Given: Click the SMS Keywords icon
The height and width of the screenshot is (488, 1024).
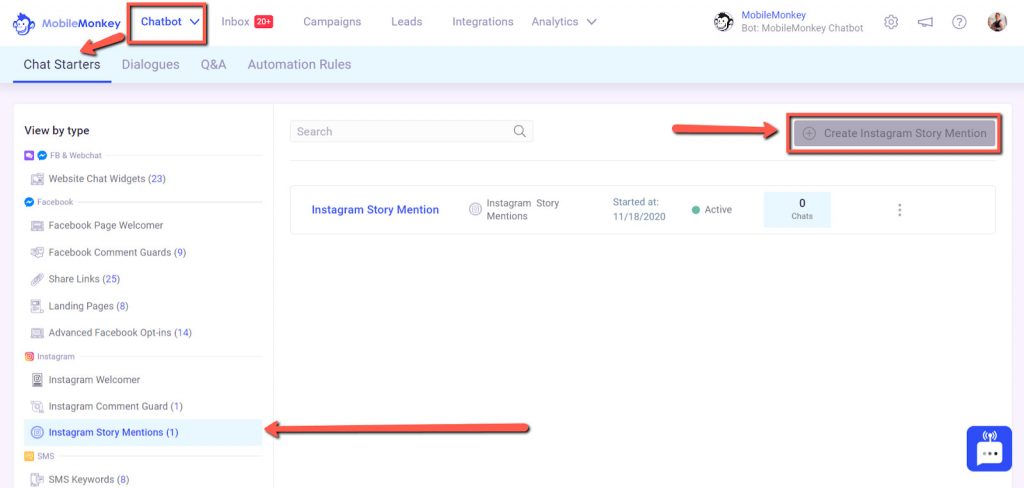Looking at the screenshot, I should [37, 480].
